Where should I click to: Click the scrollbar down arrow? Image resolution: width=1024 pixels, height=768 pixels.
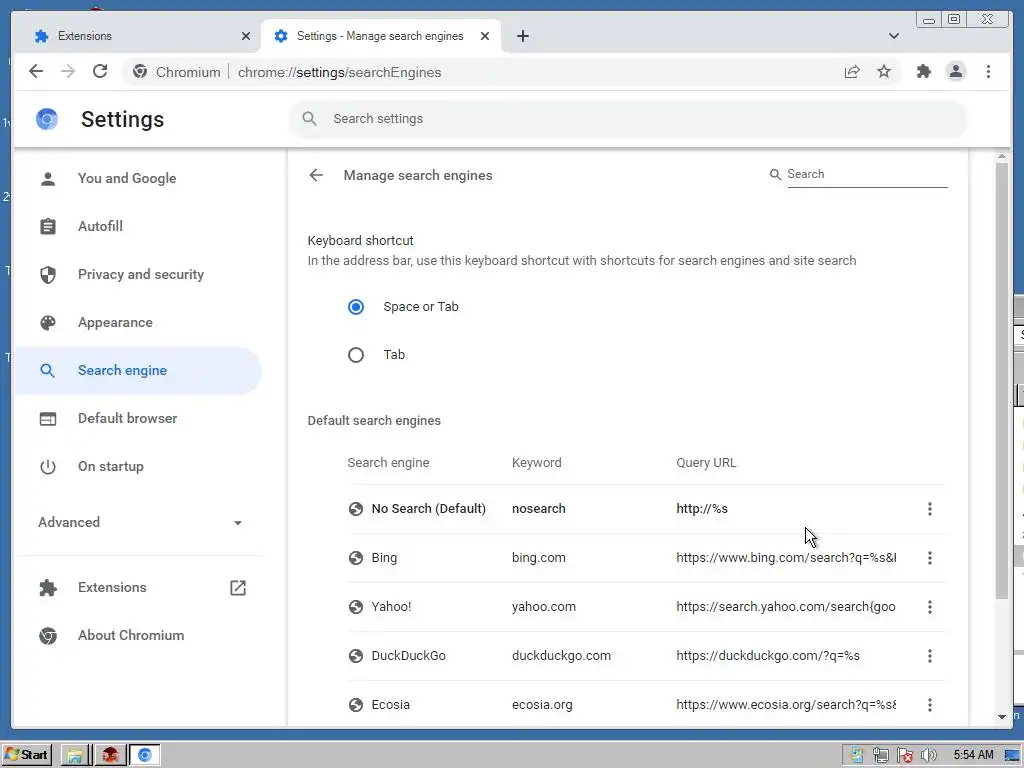[1002, 716]
